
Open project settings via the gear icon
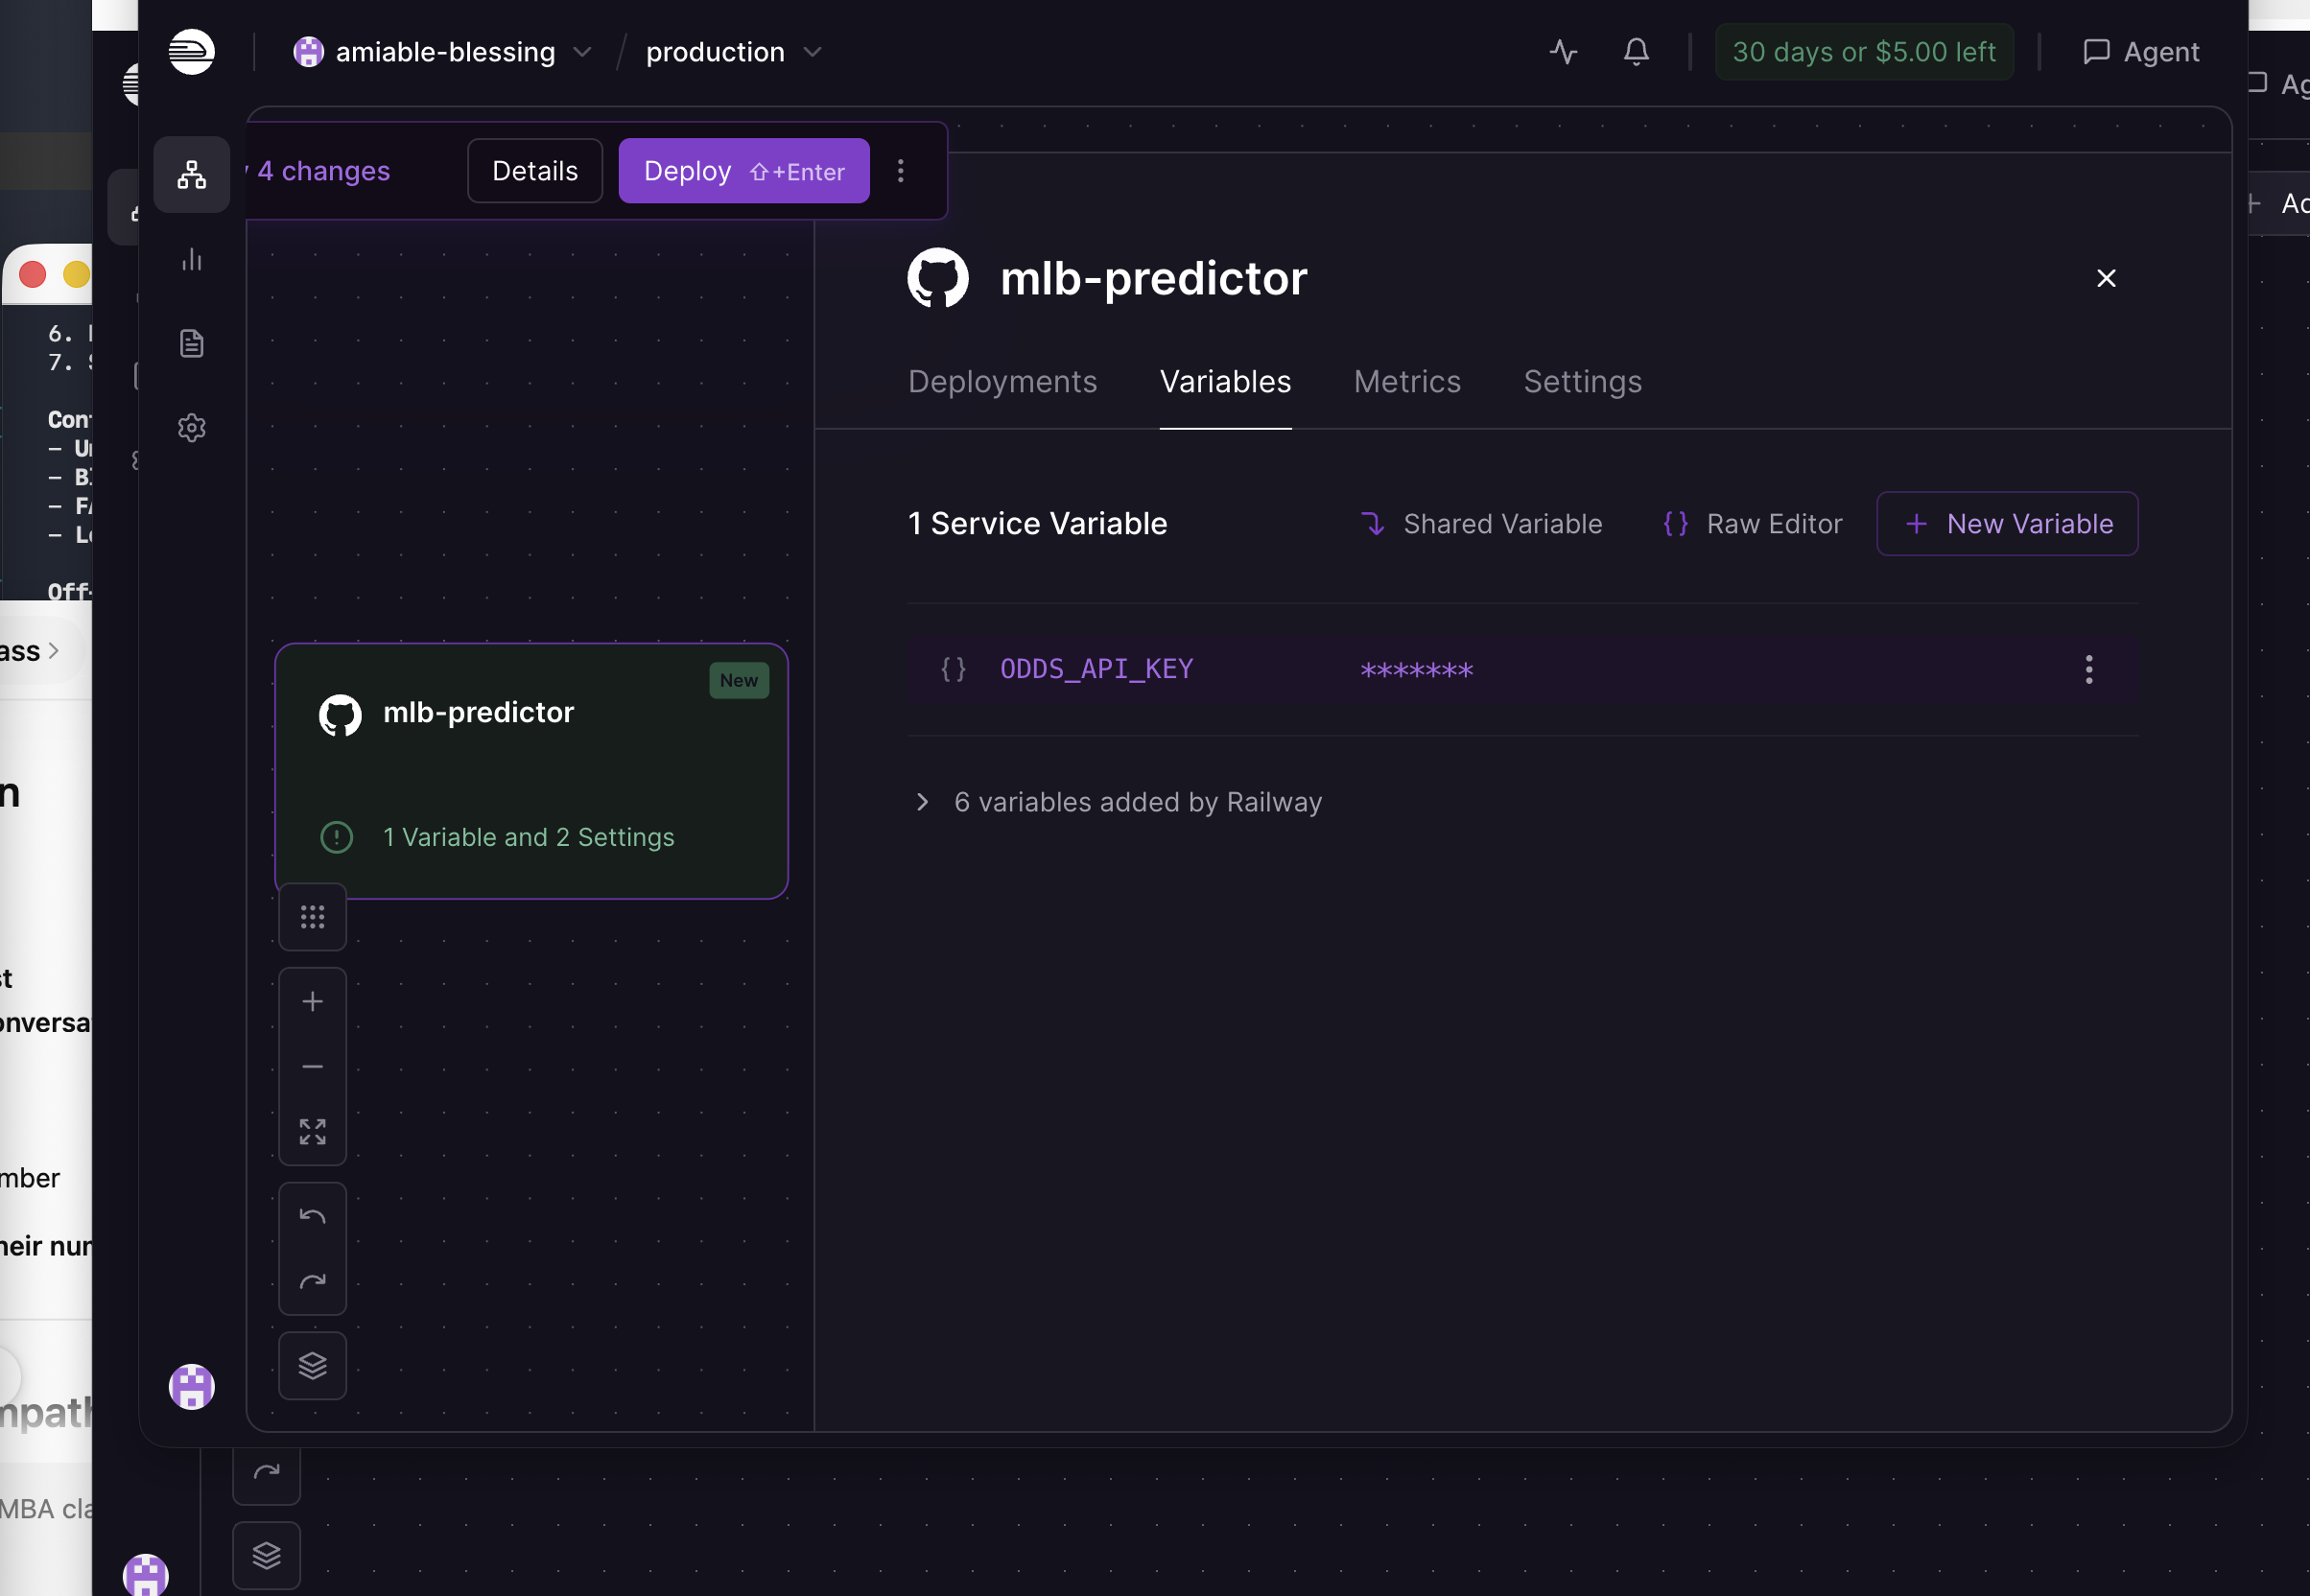(x=191, y=428)
